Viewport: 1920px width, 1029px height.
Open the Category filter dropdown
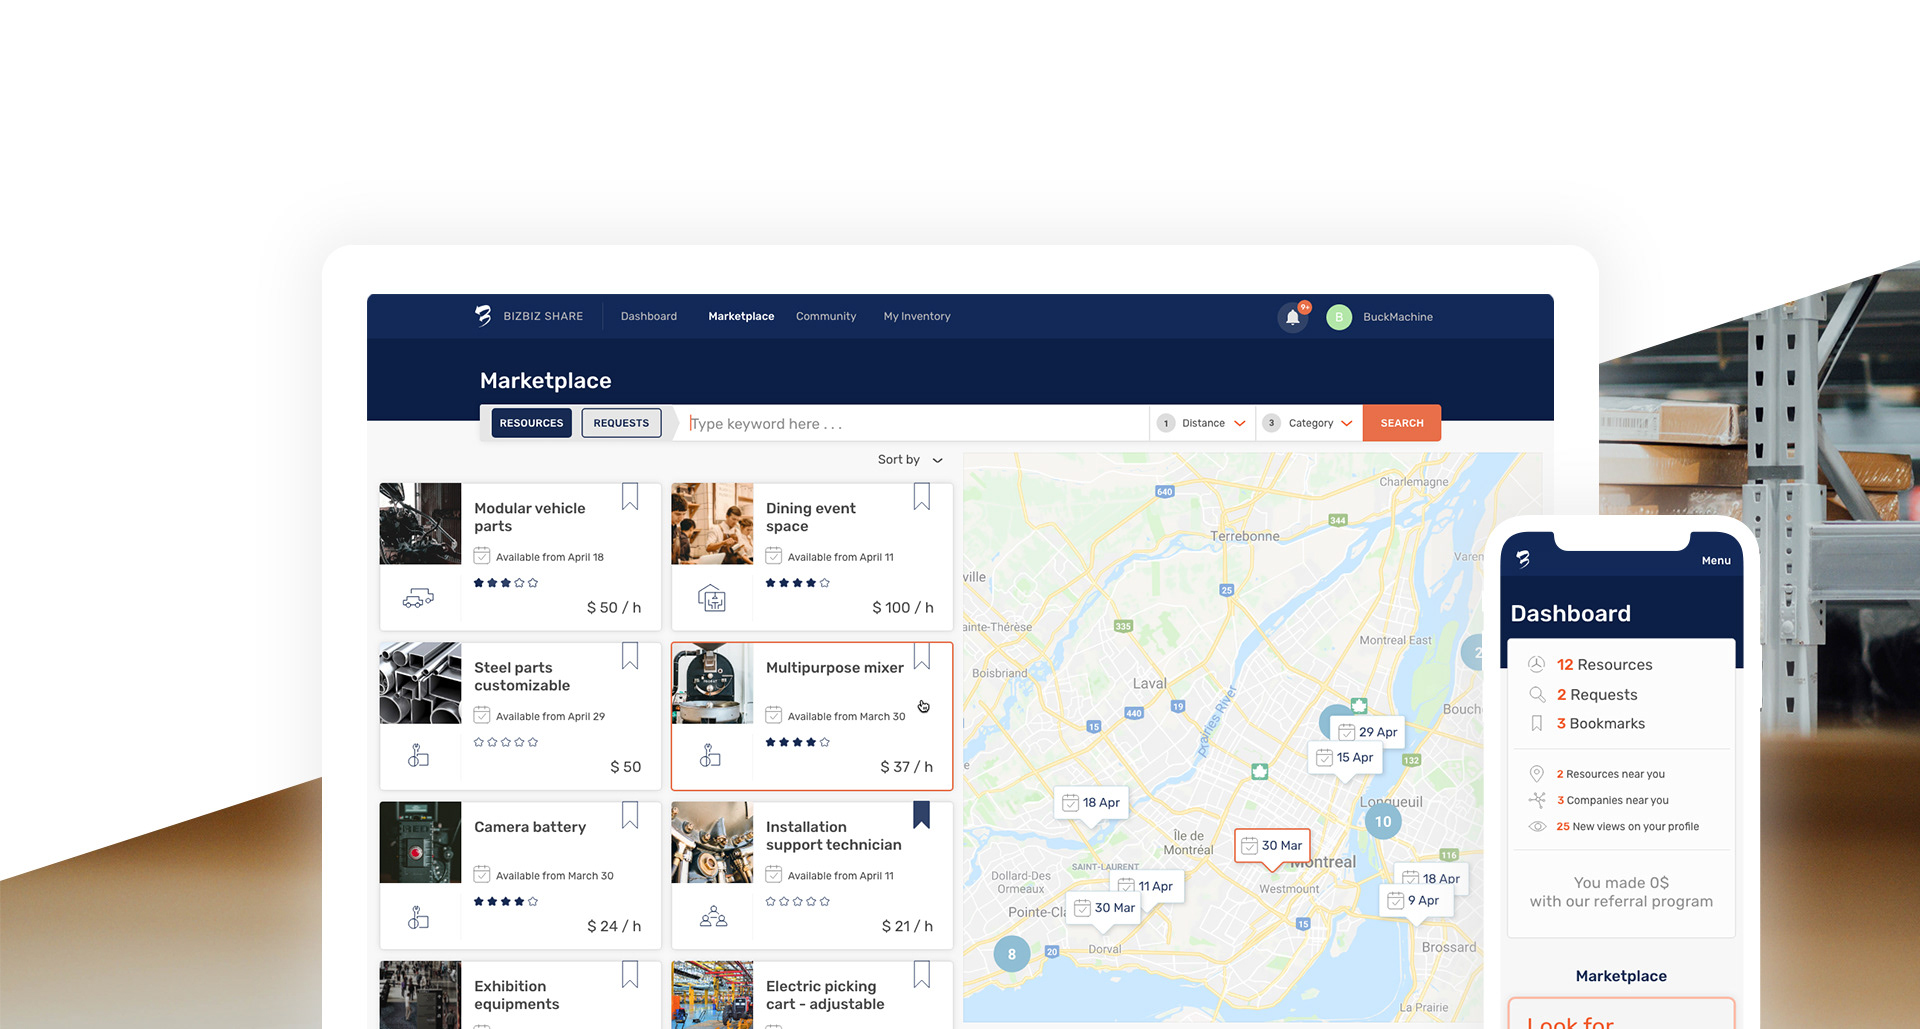(1309, 423)
